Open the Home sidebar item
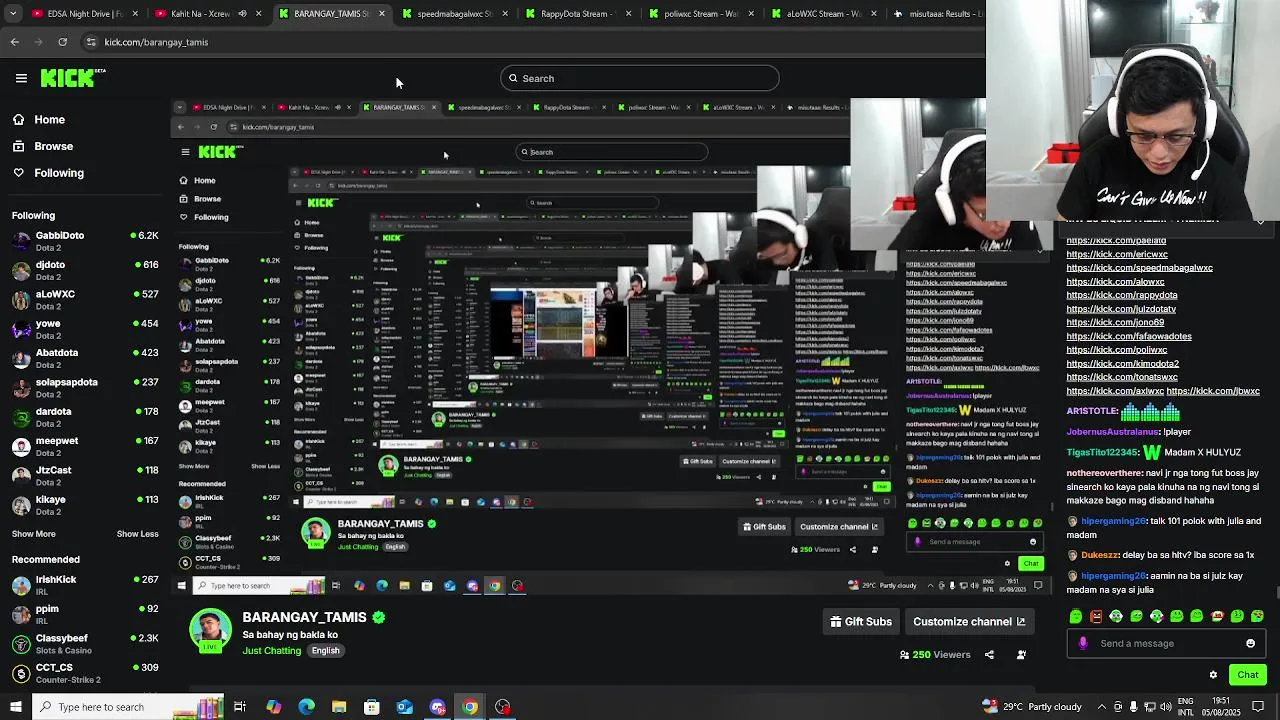Viewport: 1280px width, 720px height. pyautogui.click(x=38, y=119)
